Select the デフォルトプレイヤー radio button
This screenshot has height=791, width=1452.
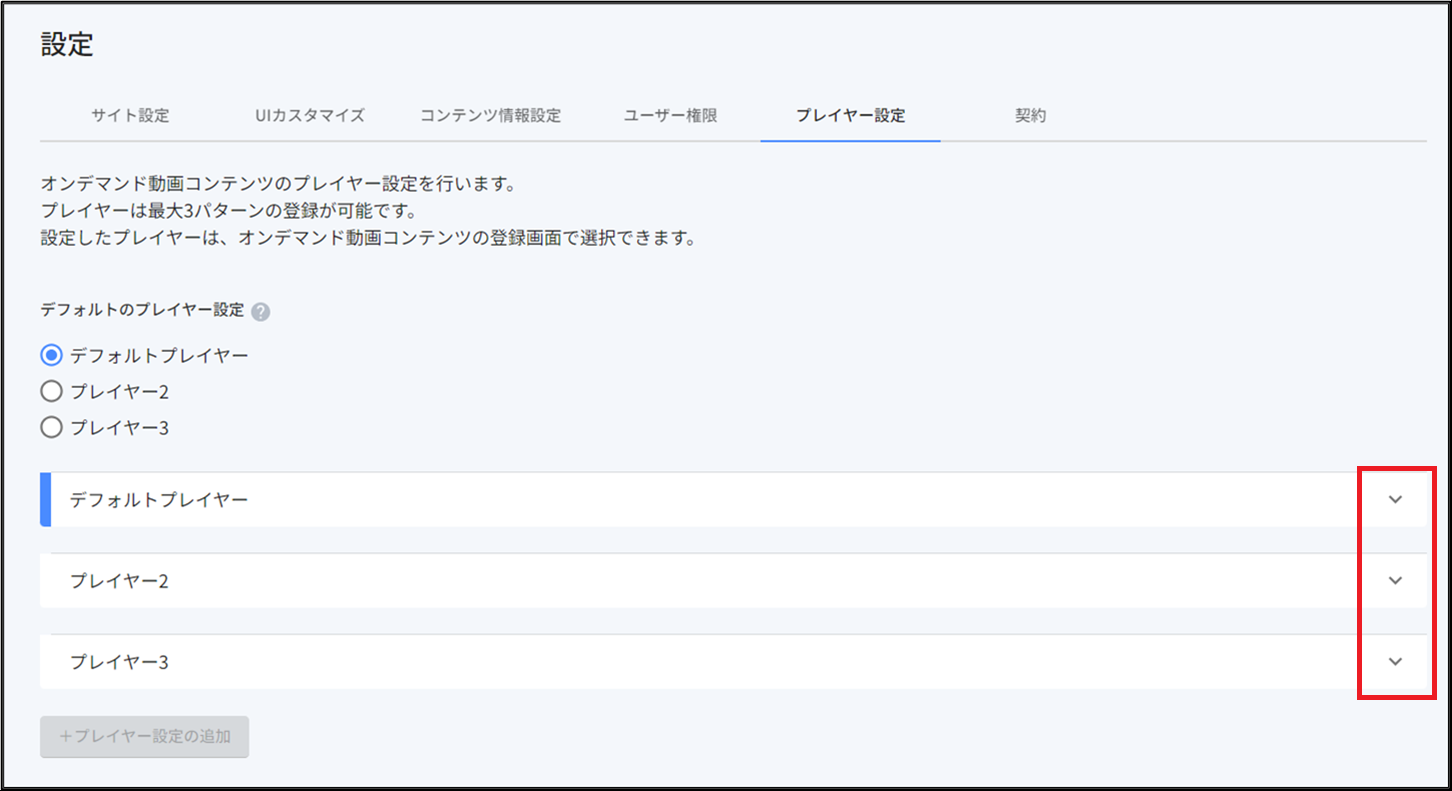pos(52,355)
